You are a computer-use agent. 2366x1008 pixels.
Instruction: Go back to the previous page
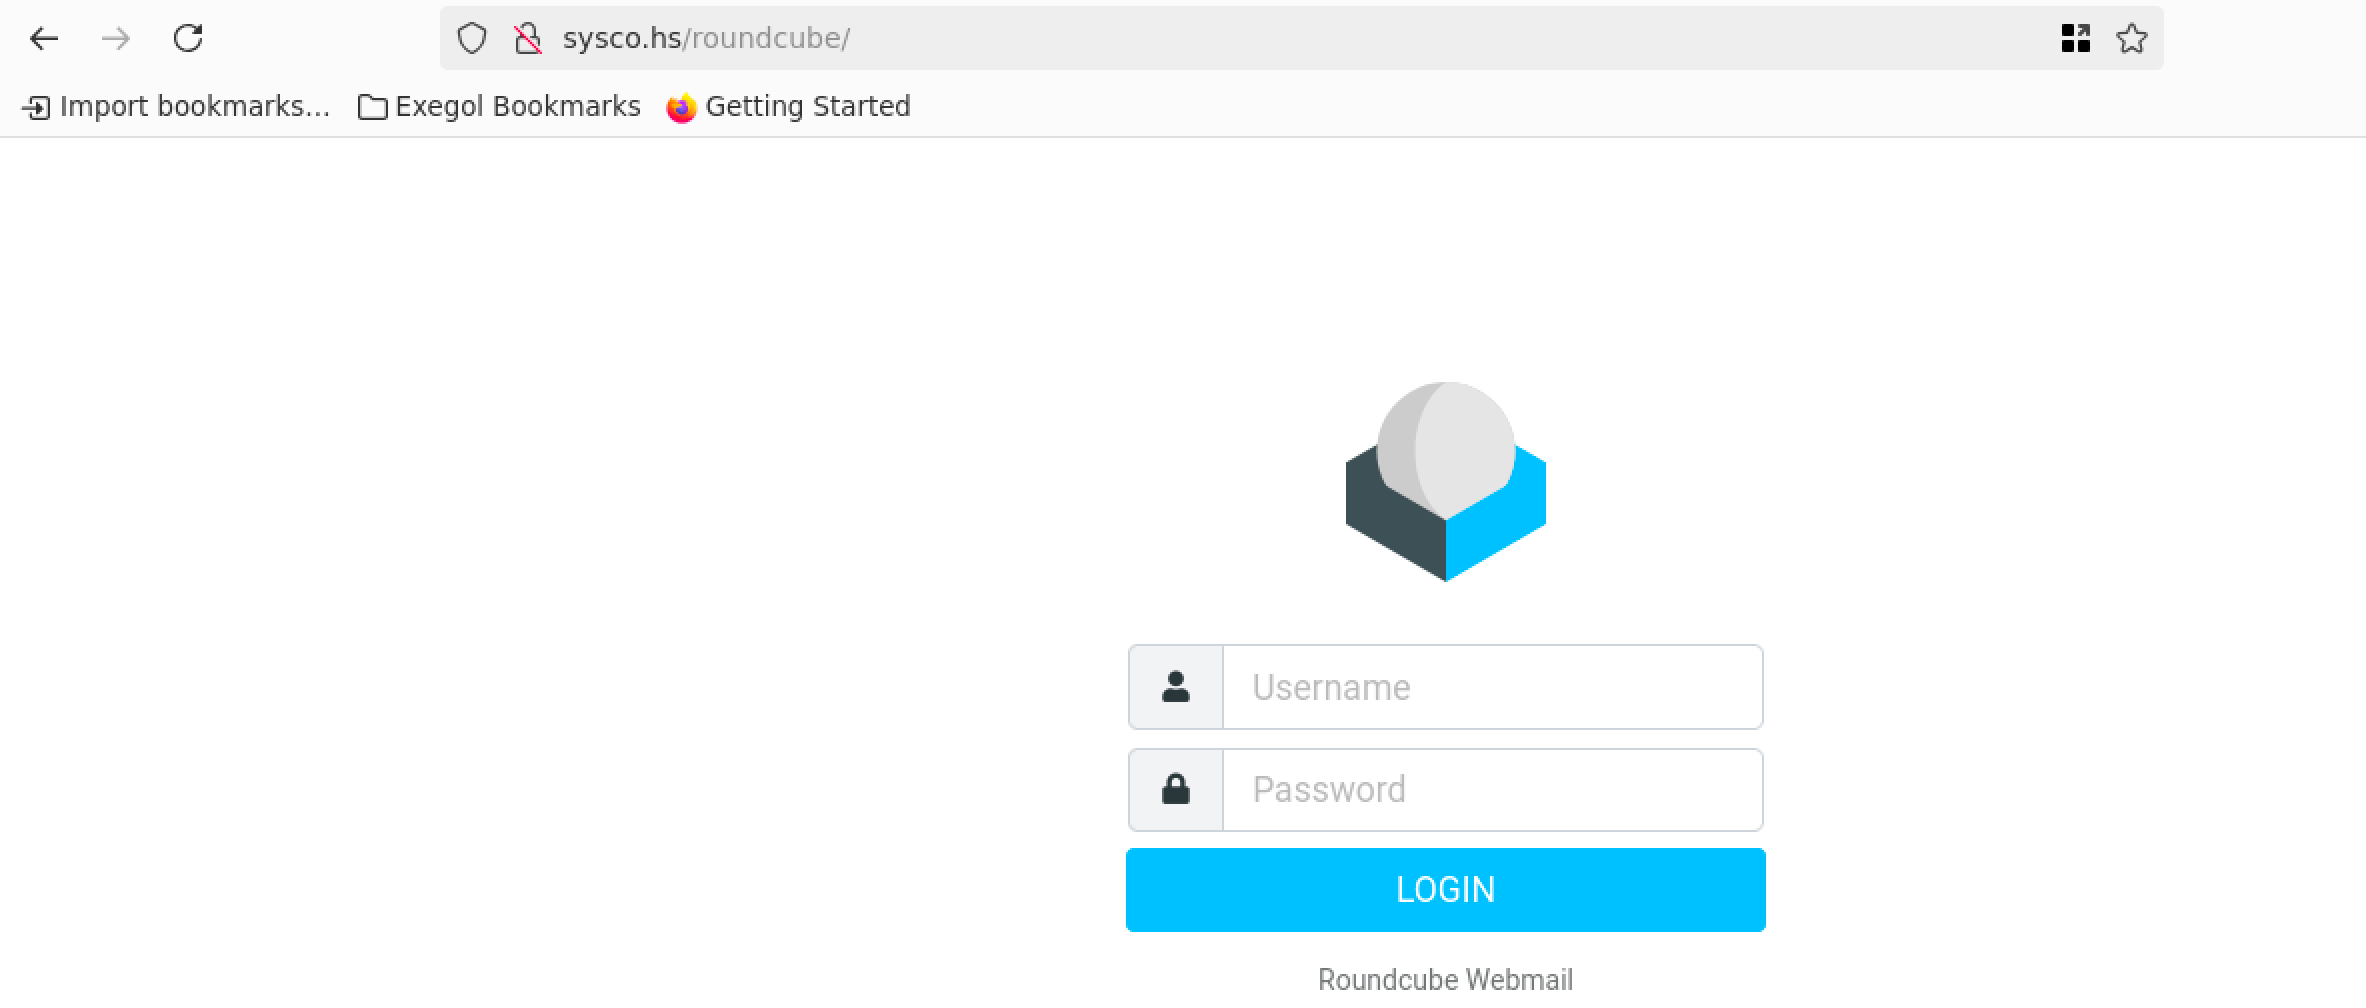pyautogui.click(x=44, y=39)
